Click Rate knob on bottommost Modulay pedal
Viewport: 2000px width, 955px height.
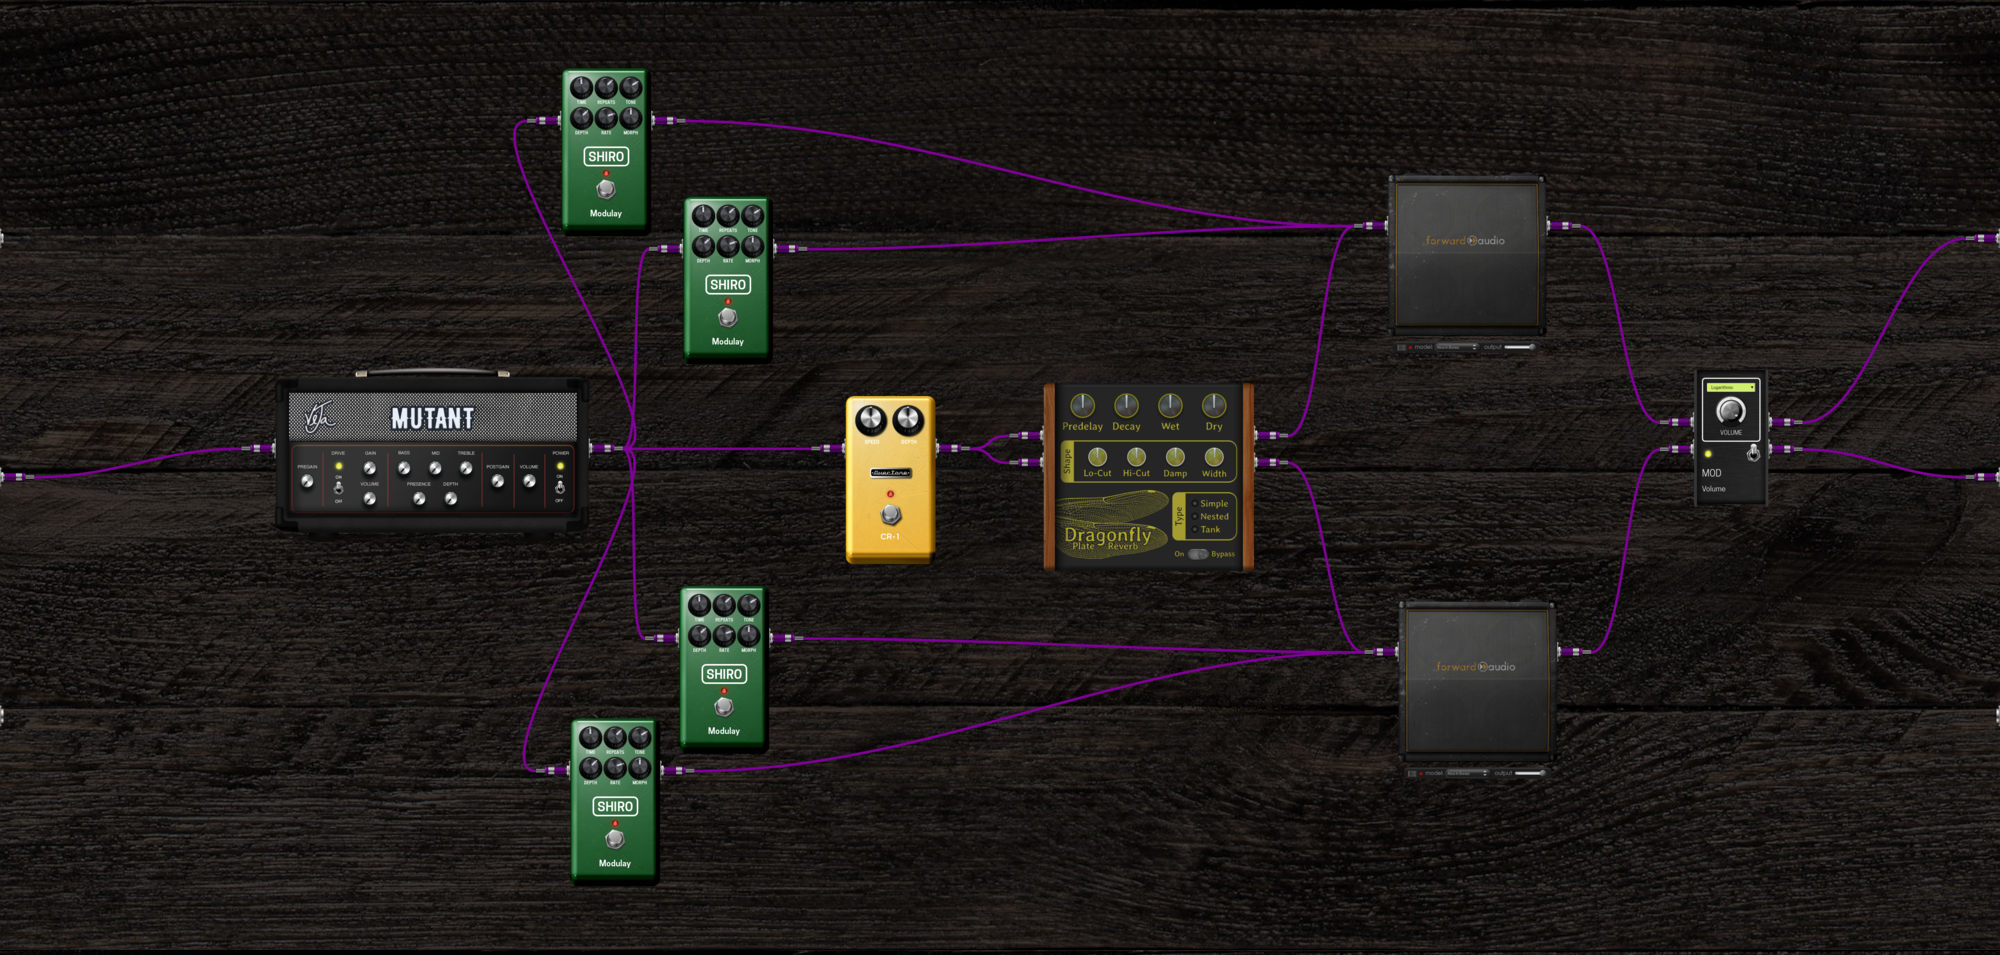615,768
